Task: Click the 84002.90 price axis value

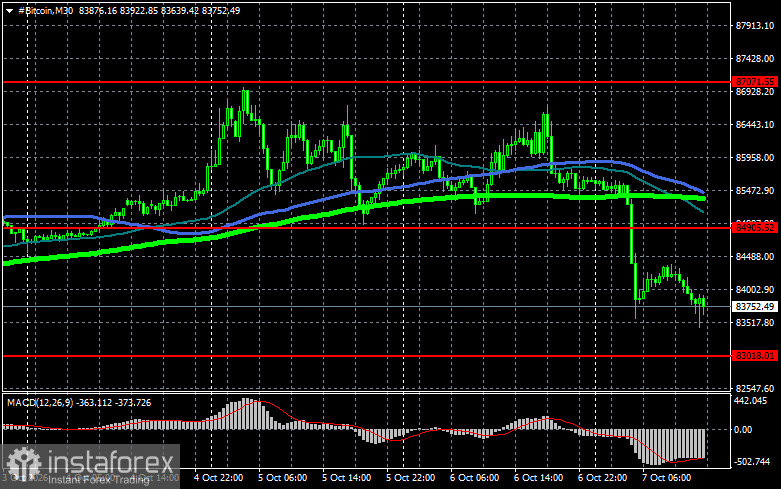Action: click(x=755, y=289)
